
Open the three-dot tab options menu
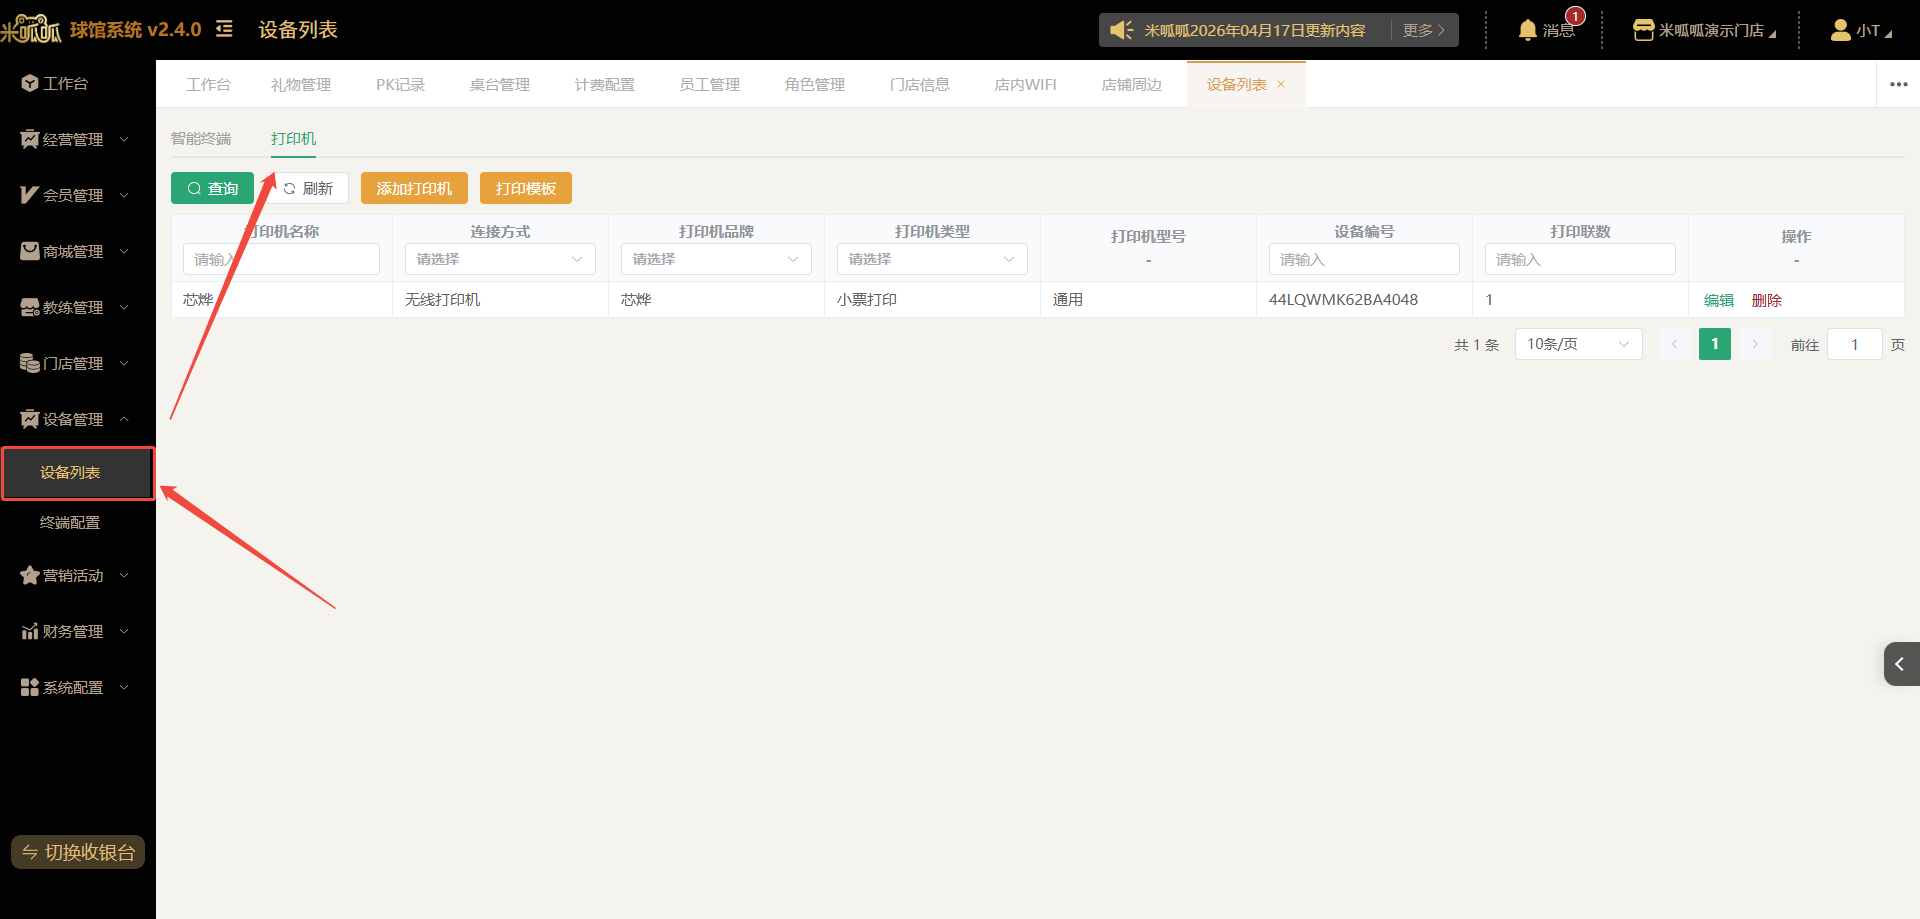point(1898,84)
